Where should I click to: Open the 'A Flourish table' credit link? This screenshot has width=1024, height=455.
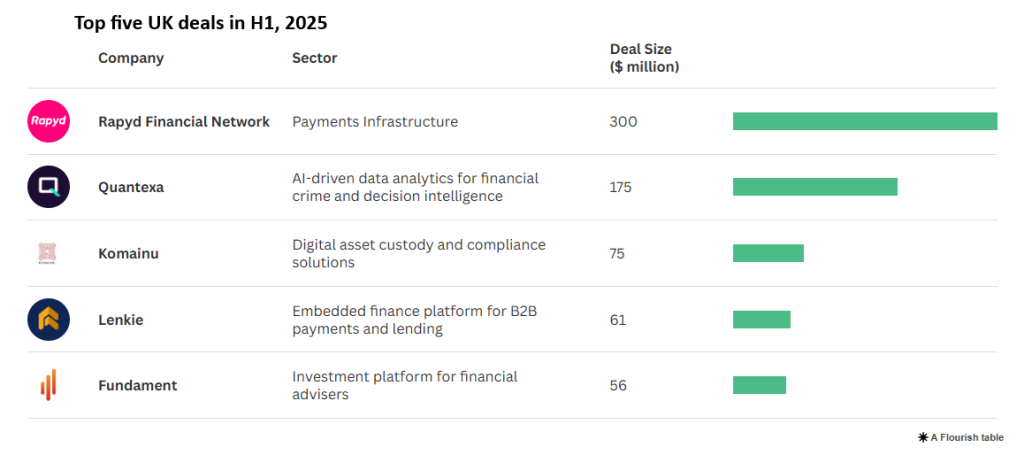point(967,437)
